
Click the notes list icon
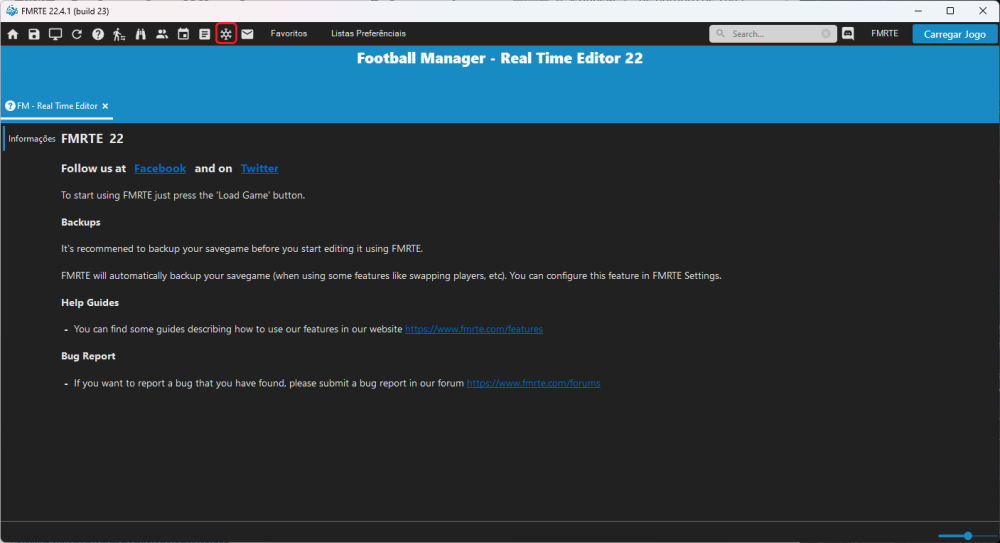[x=205, y=34]
